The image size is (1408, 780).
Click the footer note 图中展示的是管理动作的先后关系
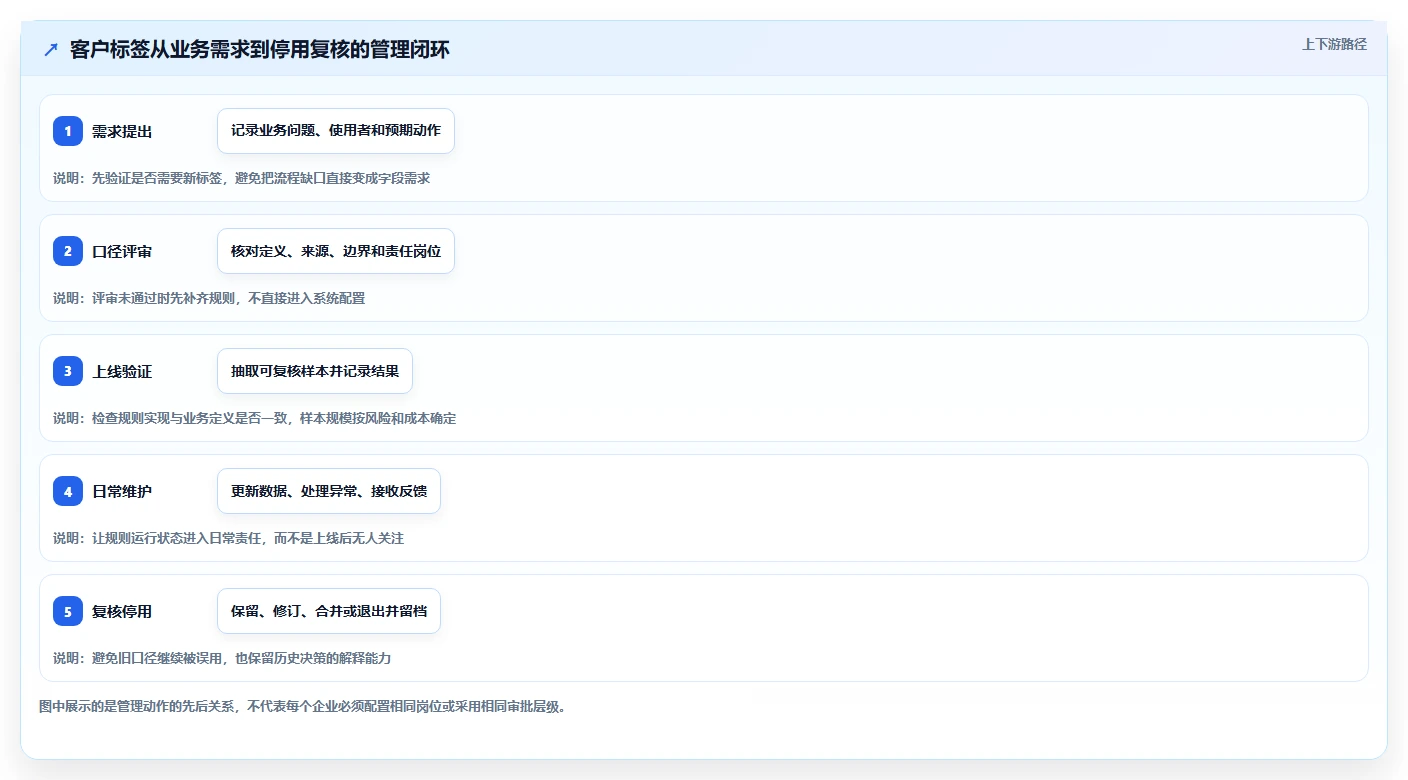coord(138,706)
